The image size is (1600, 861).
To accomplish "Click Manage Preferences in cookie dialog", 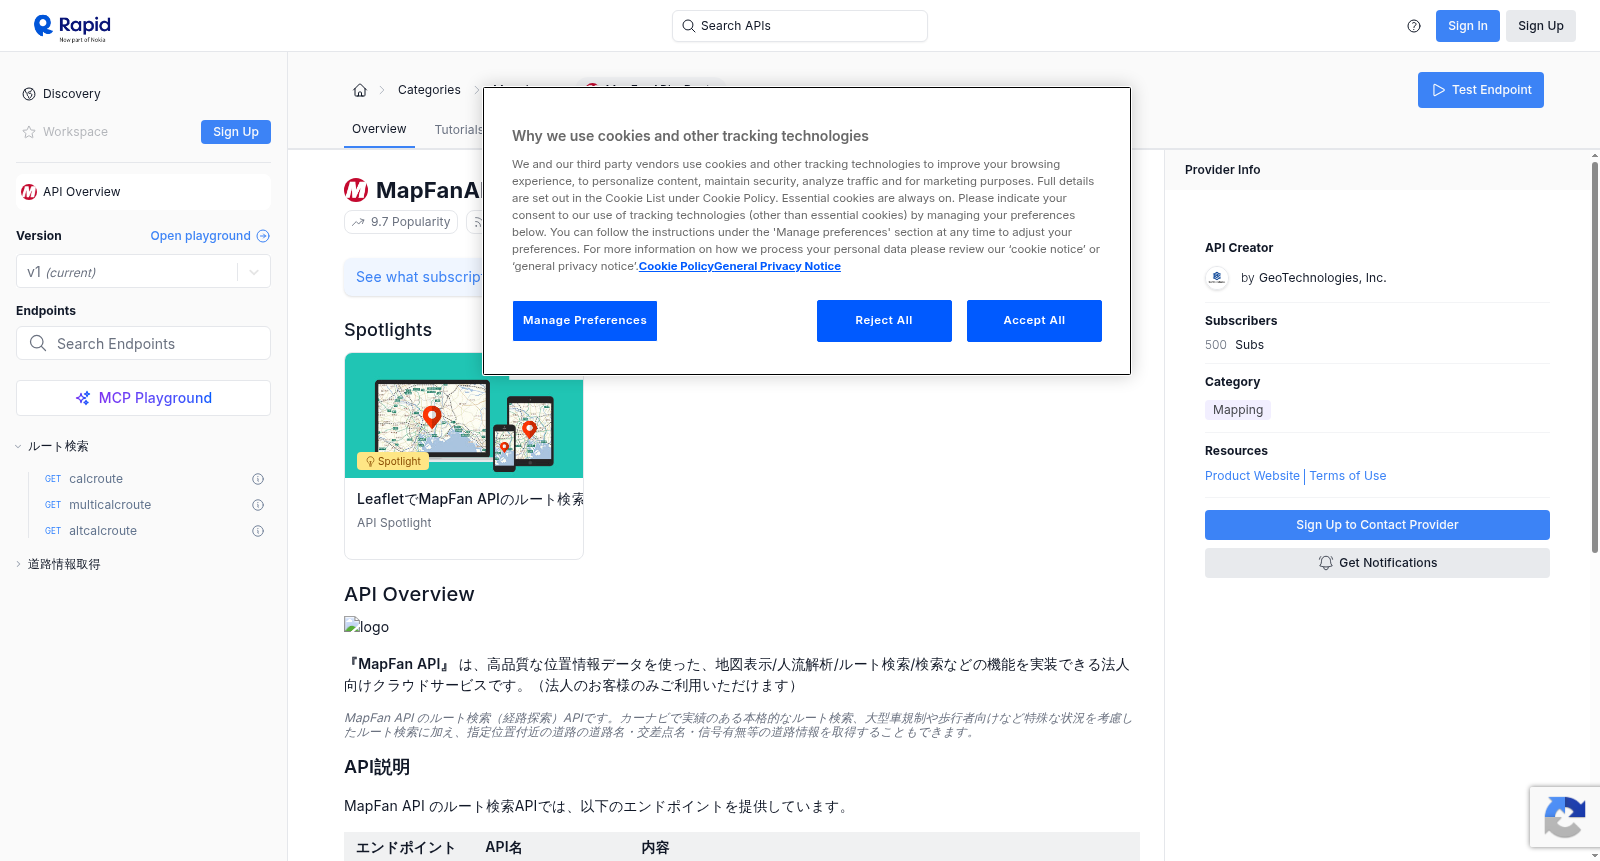I will (x=585, y=321).
